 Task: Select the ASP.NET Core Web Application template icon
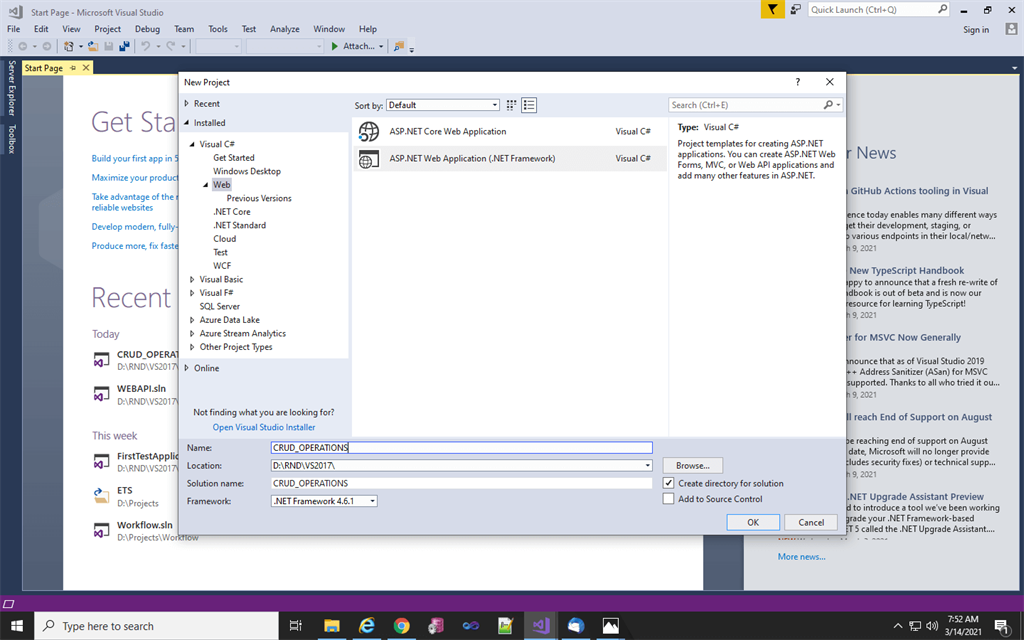tap(368, 131)
